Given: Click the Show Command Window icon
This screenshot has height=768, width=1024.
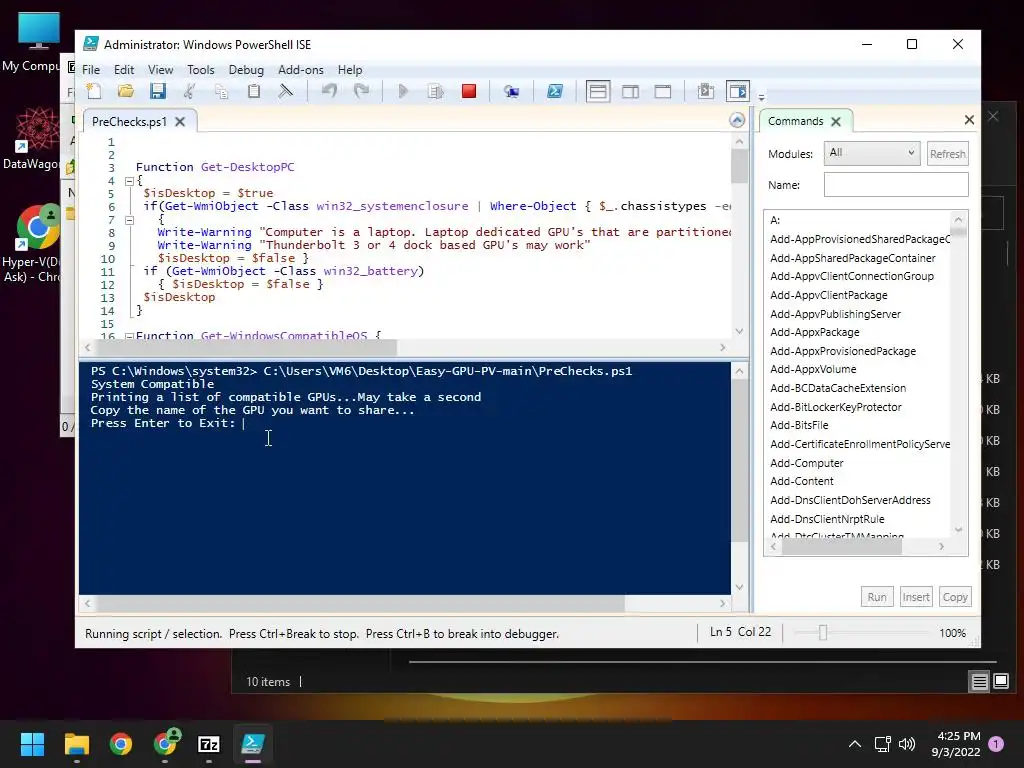Looking at the screenshot, I should (x=705, y=91).
